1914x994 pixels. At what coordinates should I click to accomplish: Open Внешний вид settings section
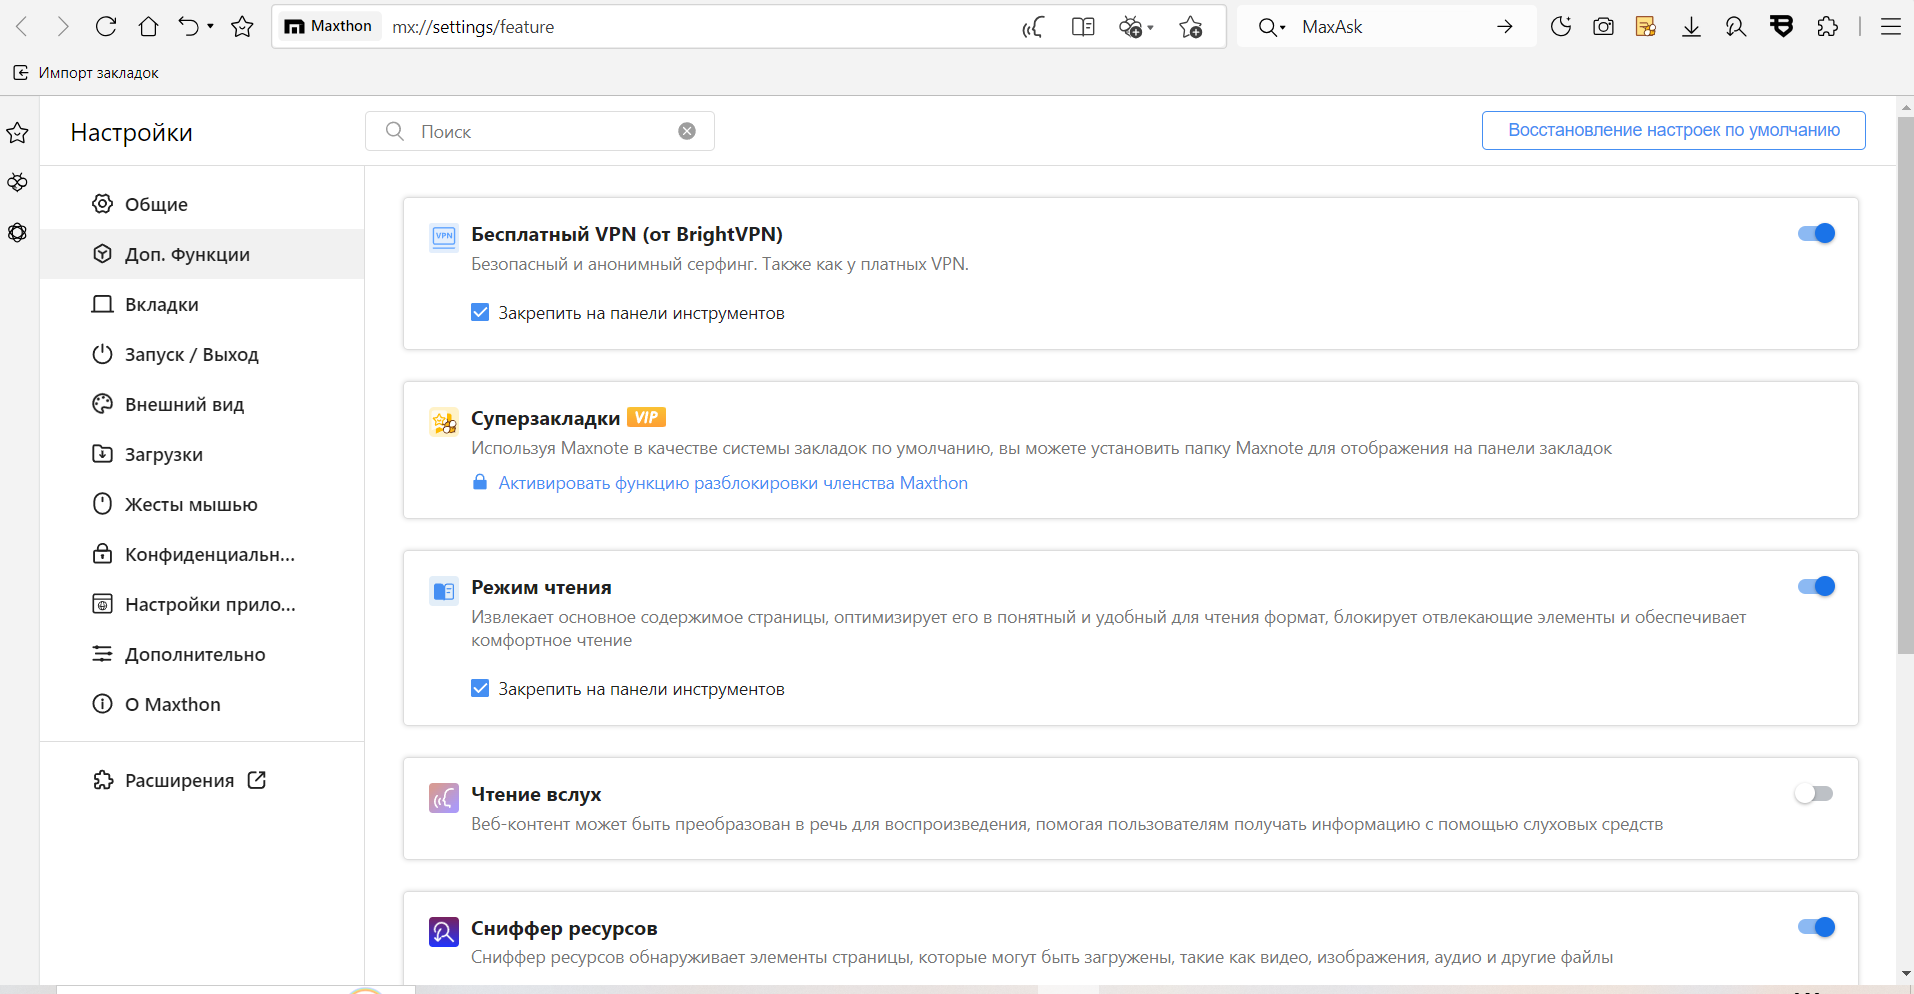pyautogui.click(x=202, y=404)
